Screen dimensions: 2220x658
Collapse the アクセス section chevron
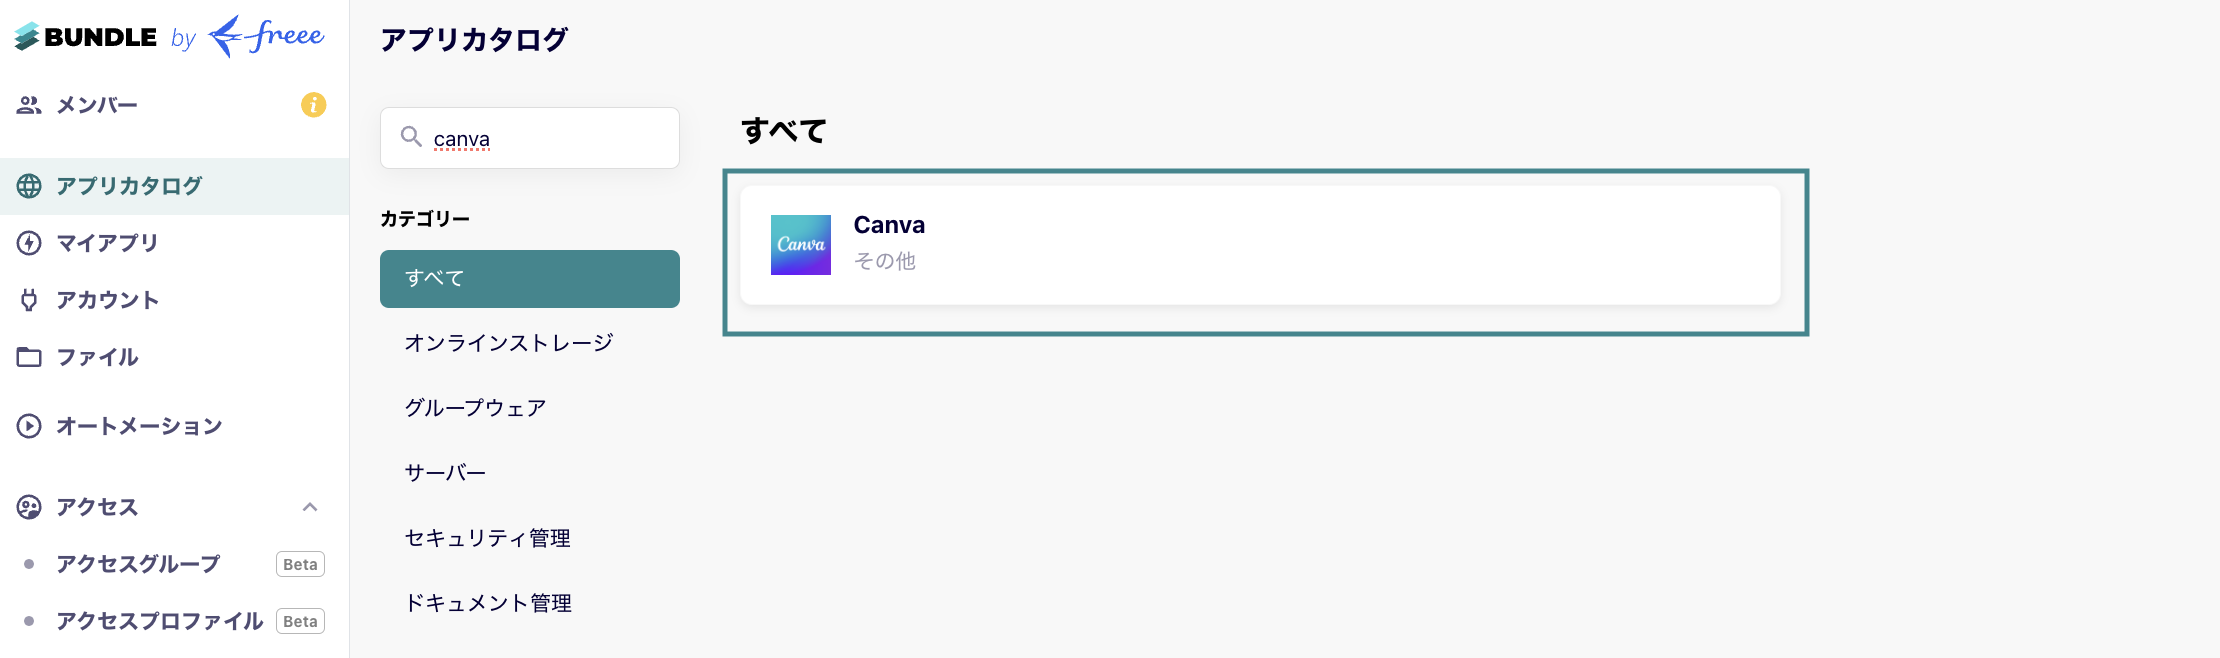tap(312, 506)
